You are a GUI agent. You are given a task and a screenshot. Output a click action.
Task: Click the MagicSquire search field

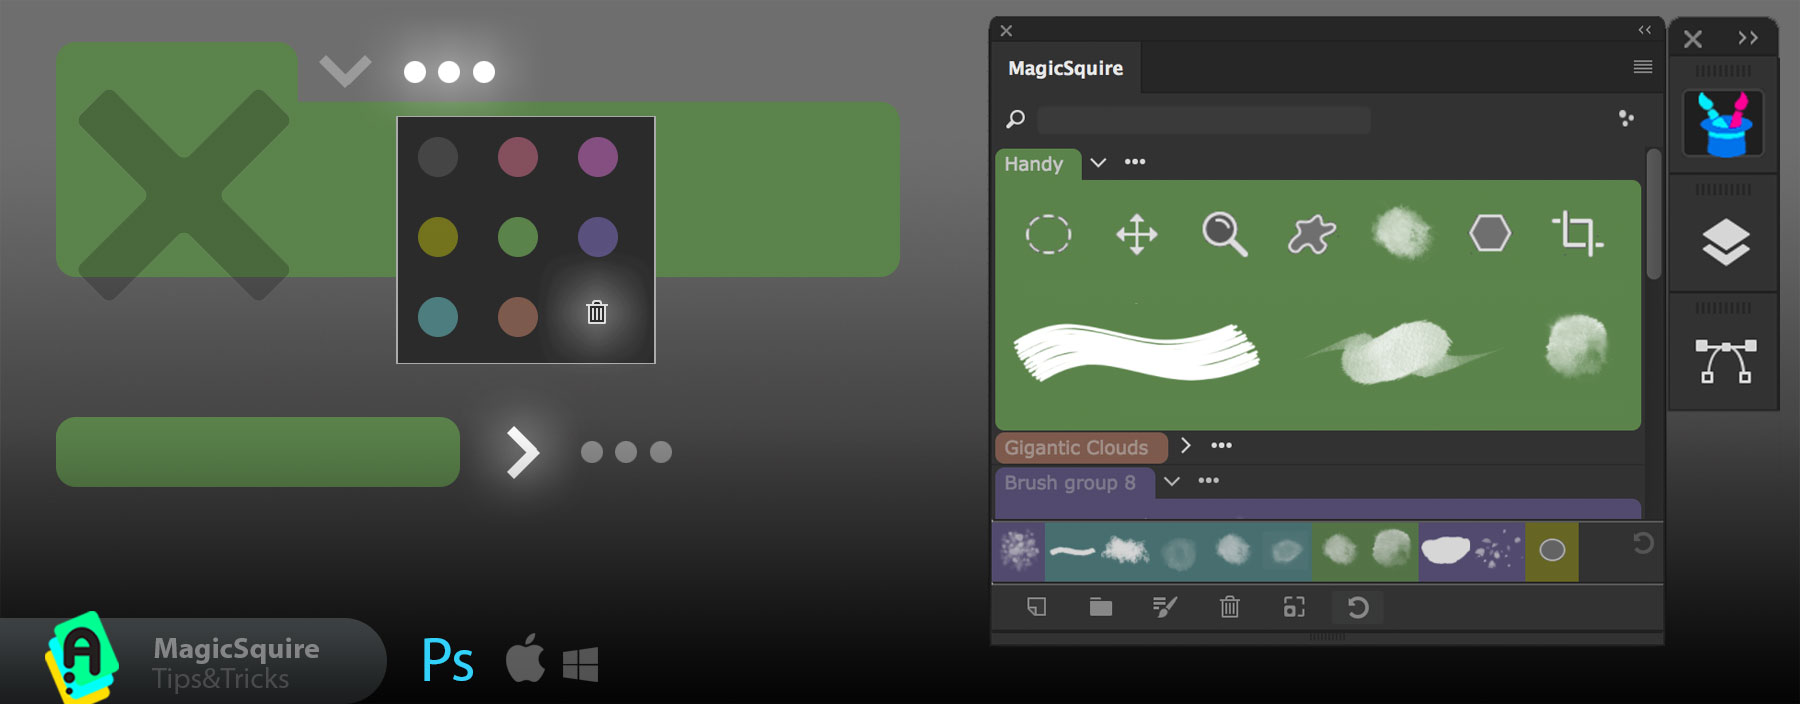1203,120
